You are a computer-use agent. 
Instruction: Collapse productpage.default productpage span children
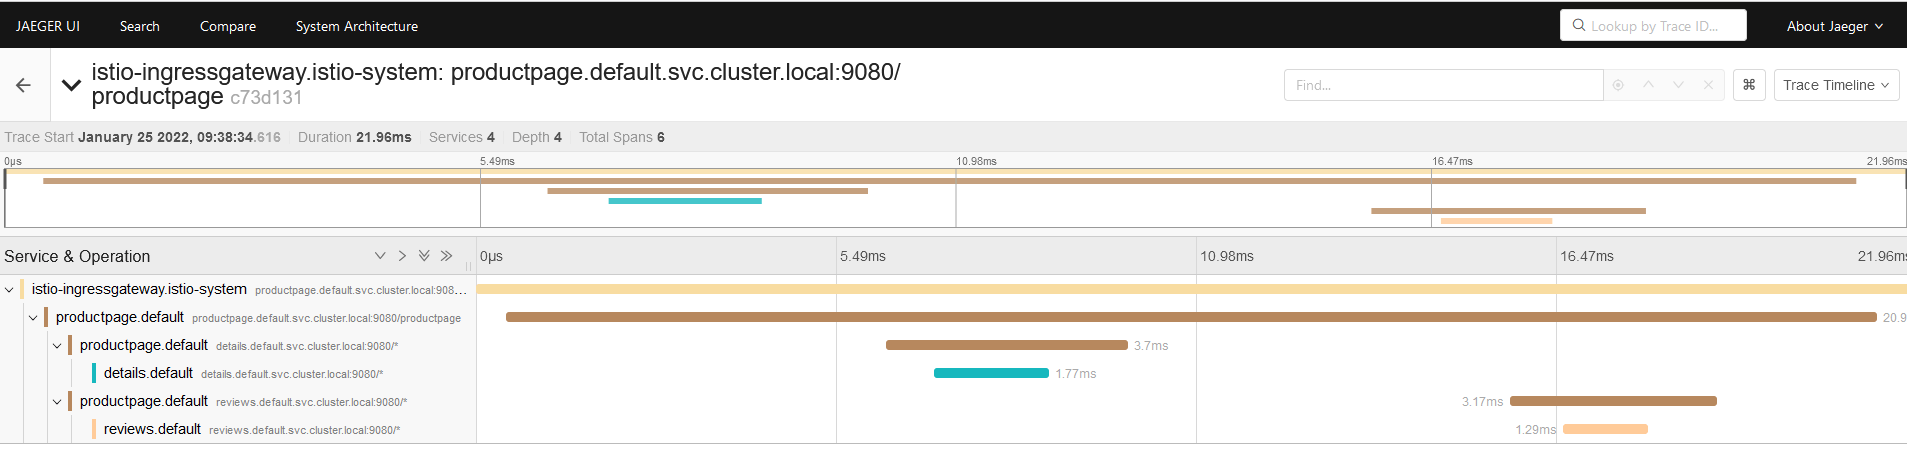coord(33,318)
